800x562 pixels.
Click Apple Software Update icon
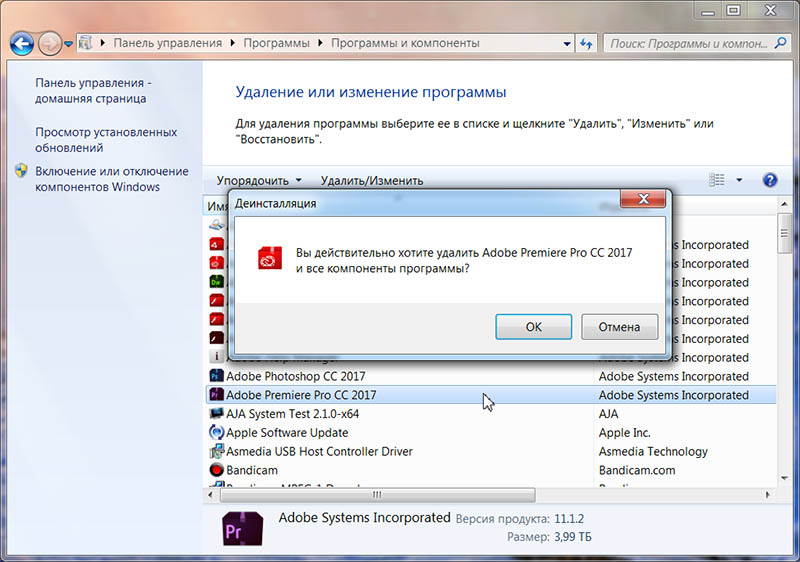point(216,432)
